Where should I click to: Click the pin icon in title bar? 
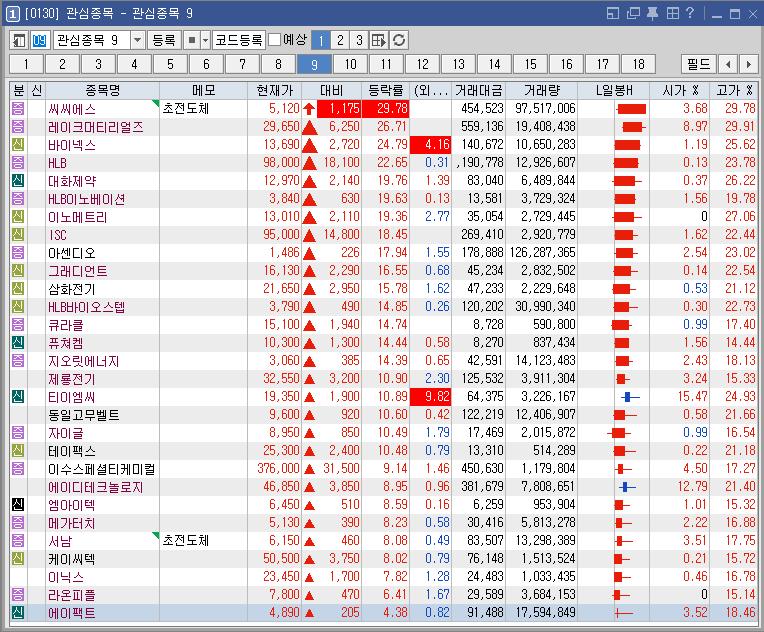point(652,13)
